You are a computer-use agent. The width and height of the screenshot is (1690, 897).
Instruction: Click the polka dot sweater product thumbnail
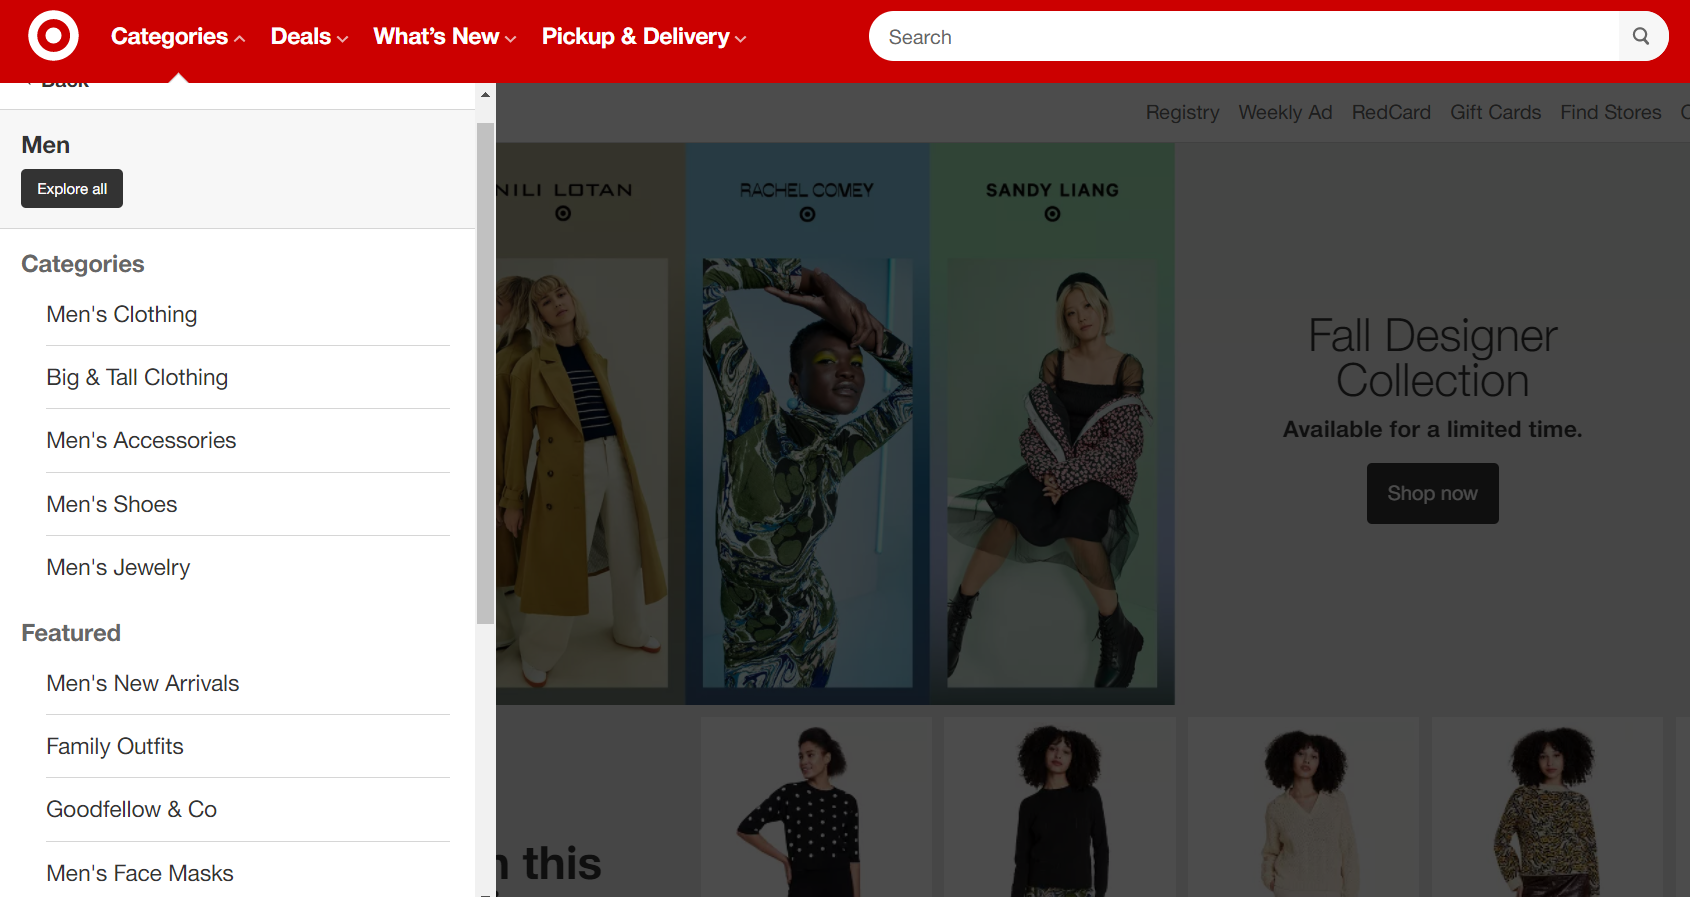816,807
